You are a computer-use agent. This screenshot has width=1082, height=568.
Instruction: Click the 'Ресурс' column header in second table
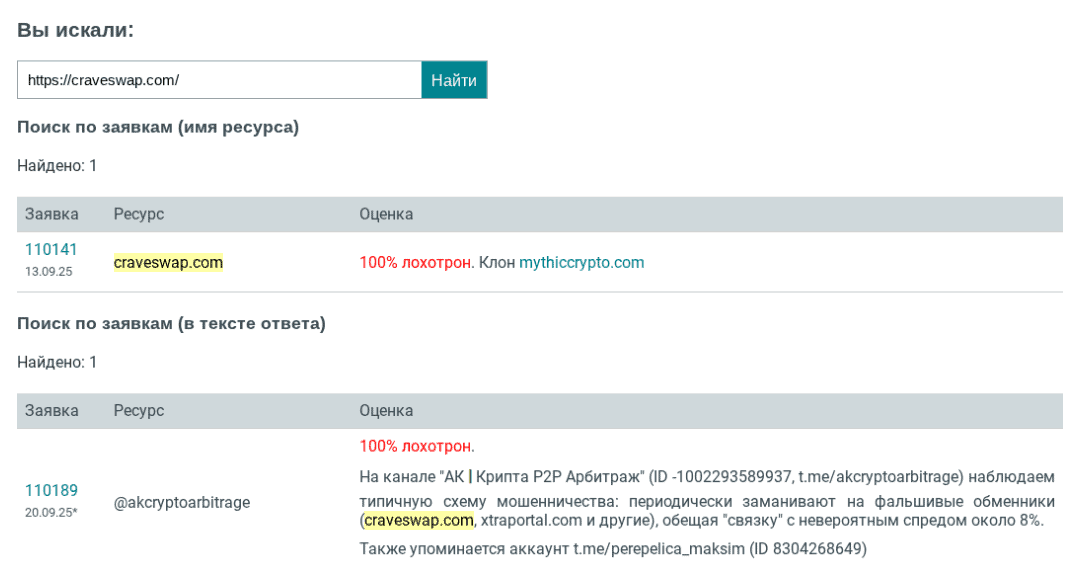point(139,411)
